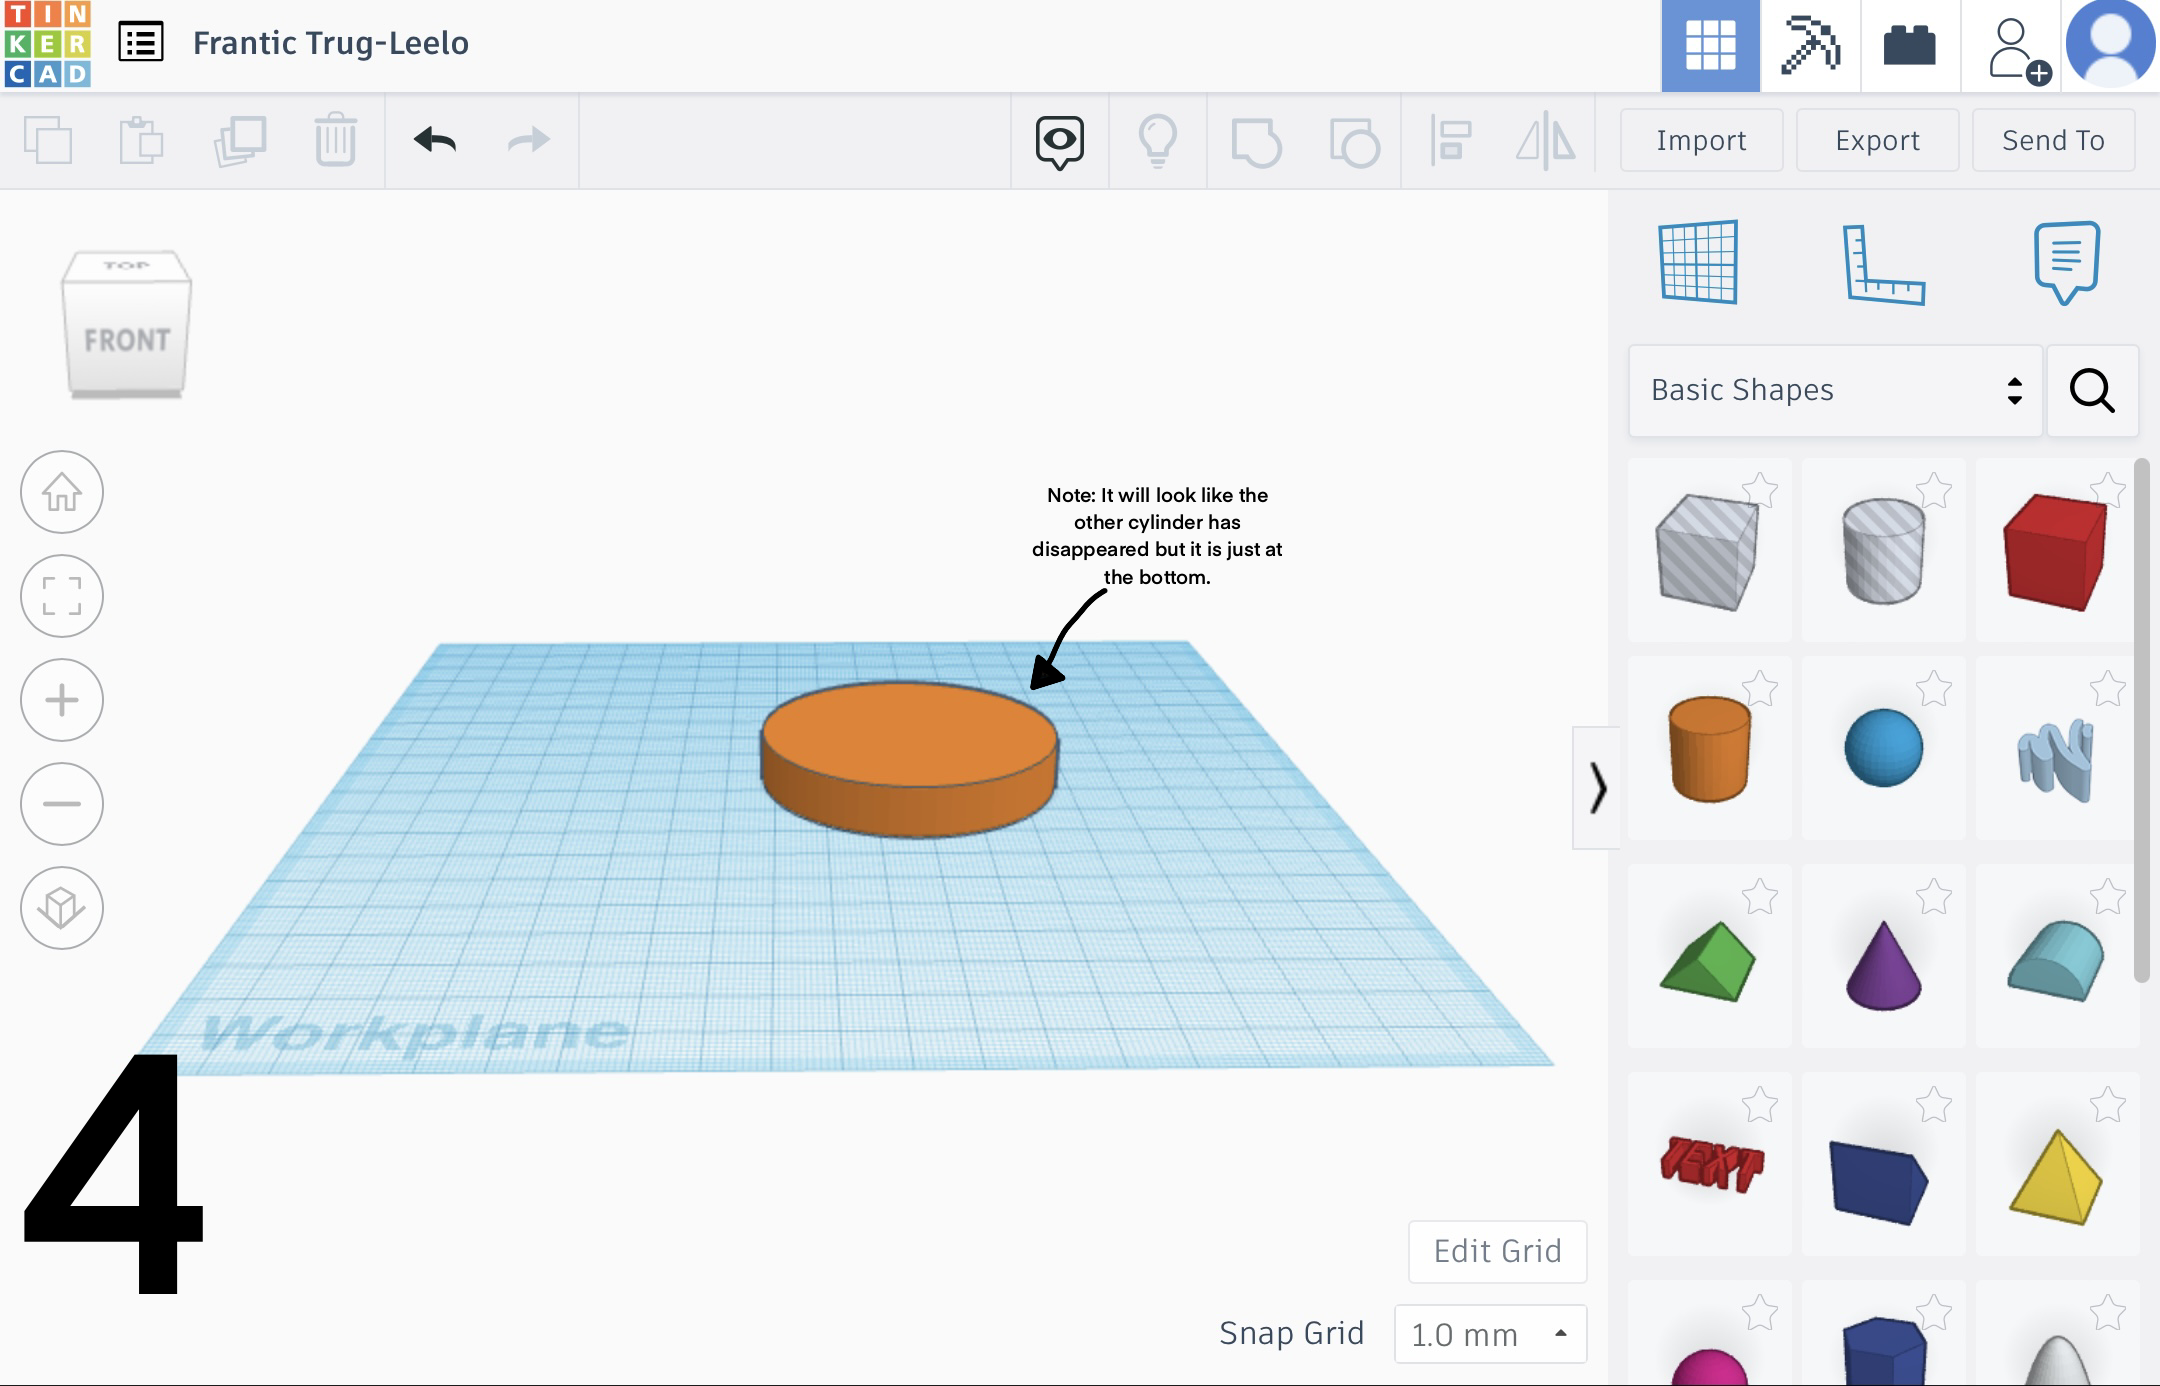
Task: Click the Edit Grid button
Action: (x=1497, y=1251)
